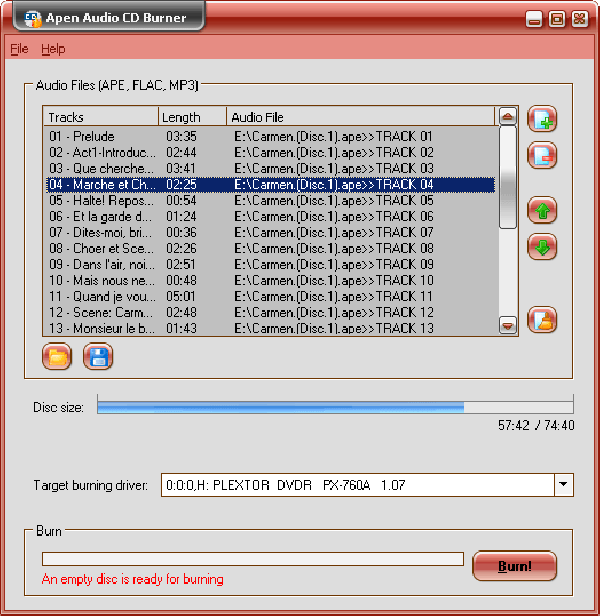
Task: Open a project with the folder icon
Action: (x=57, y=357)
